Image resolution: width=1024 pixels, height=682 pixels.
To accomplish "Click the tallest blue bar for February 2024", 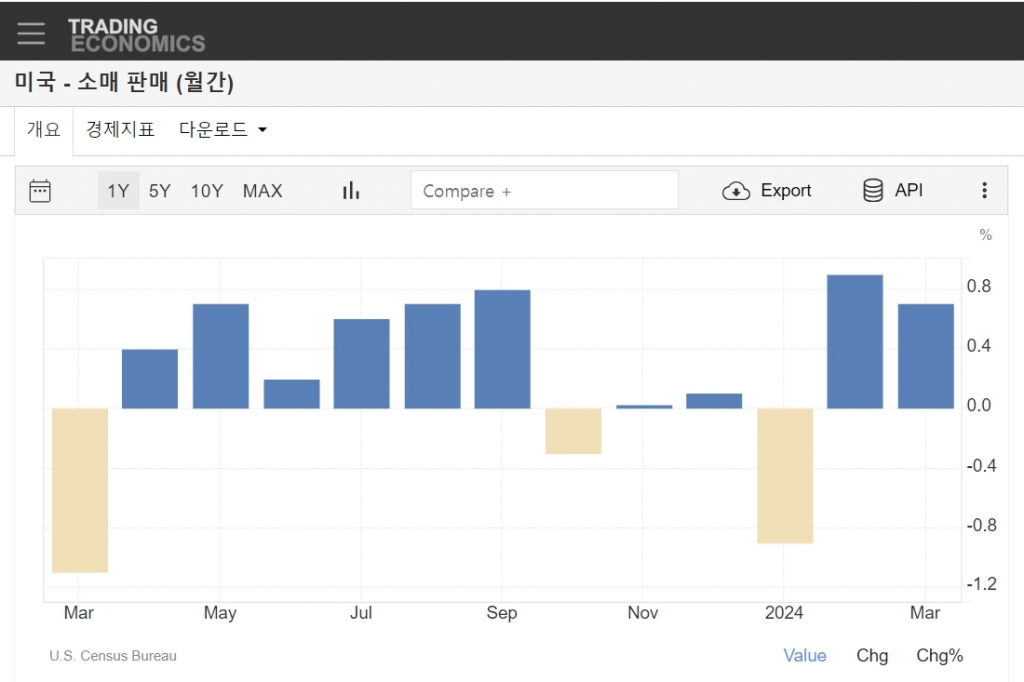I will [855, 341].
